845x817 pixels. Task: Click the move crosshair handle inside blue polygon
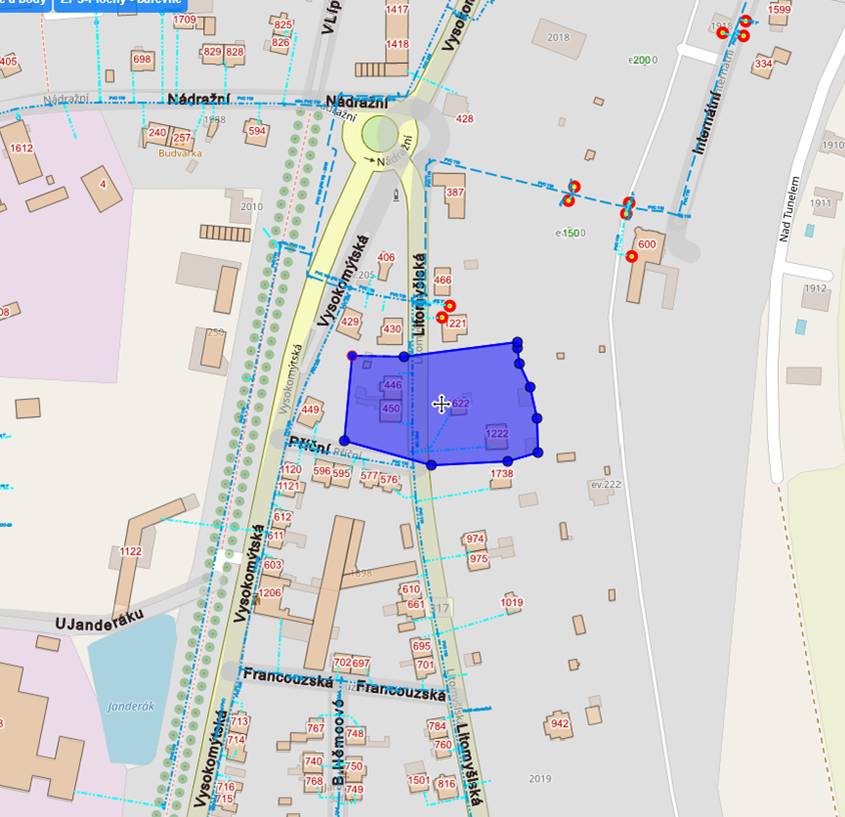click(441, 404)
